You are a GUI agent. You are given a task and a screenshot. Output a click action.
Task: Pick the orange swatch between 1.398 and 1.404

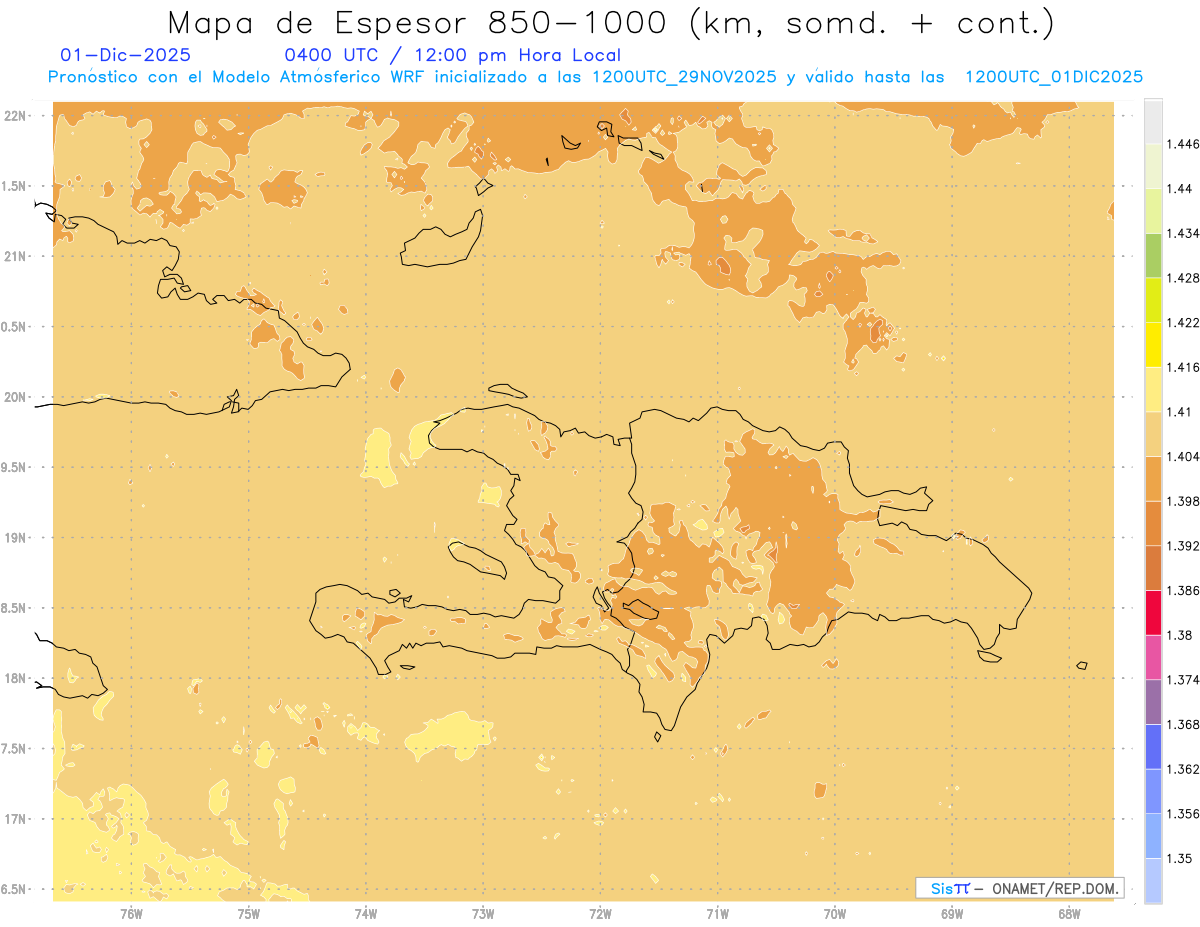(x=1153, y=478)
